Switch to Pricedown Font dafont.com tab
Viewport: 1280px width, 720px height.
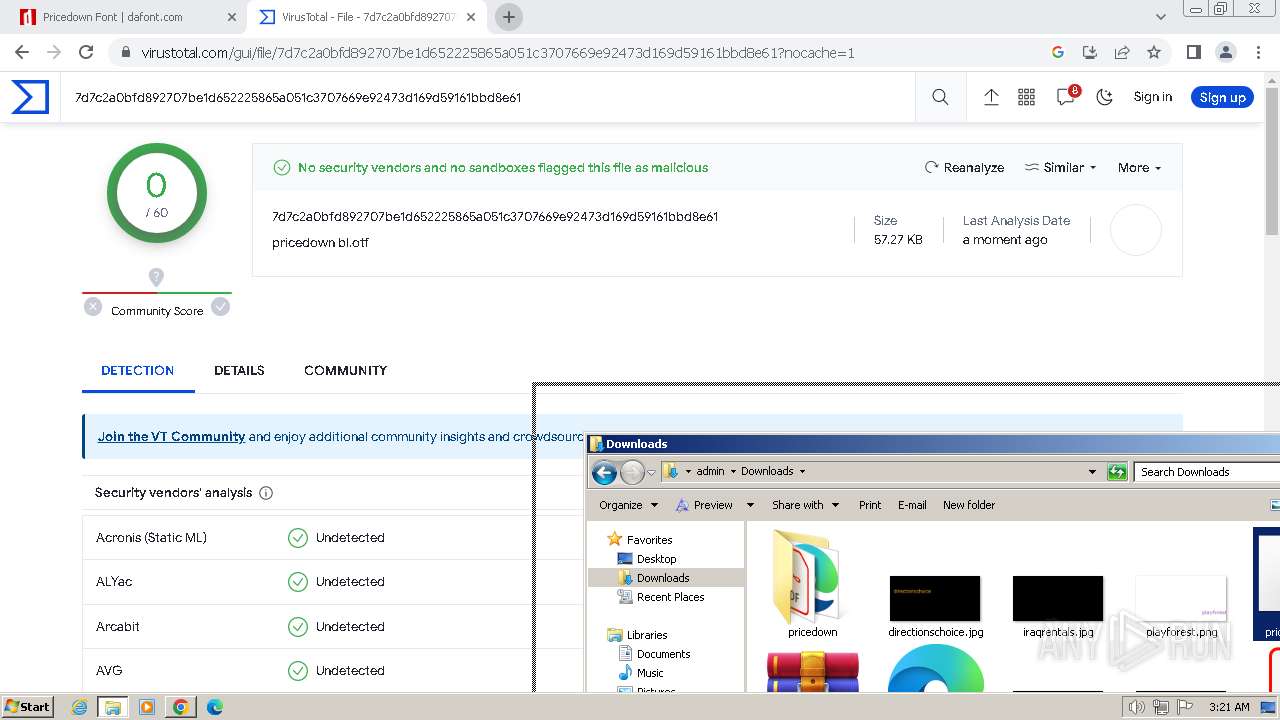coord(125,17)
